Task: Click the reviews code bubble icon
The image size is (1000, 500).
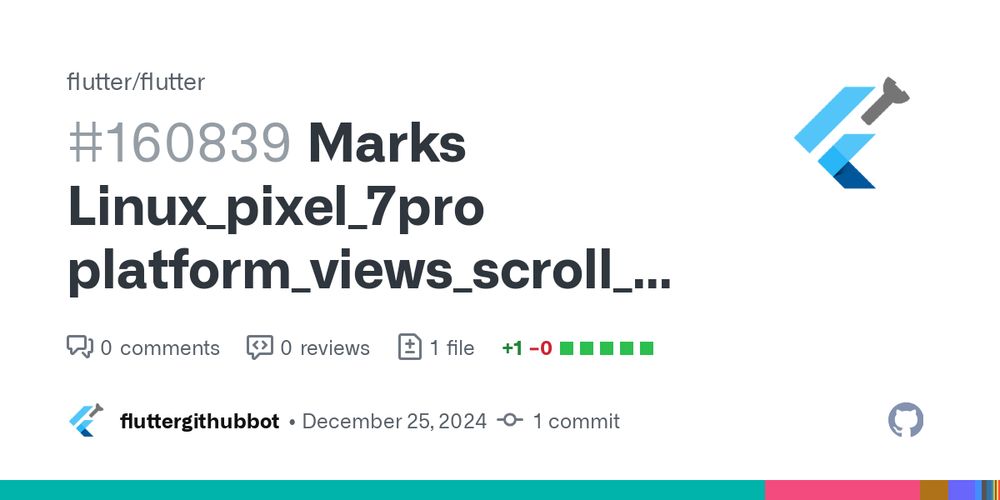Action: [x=260, y=348]
